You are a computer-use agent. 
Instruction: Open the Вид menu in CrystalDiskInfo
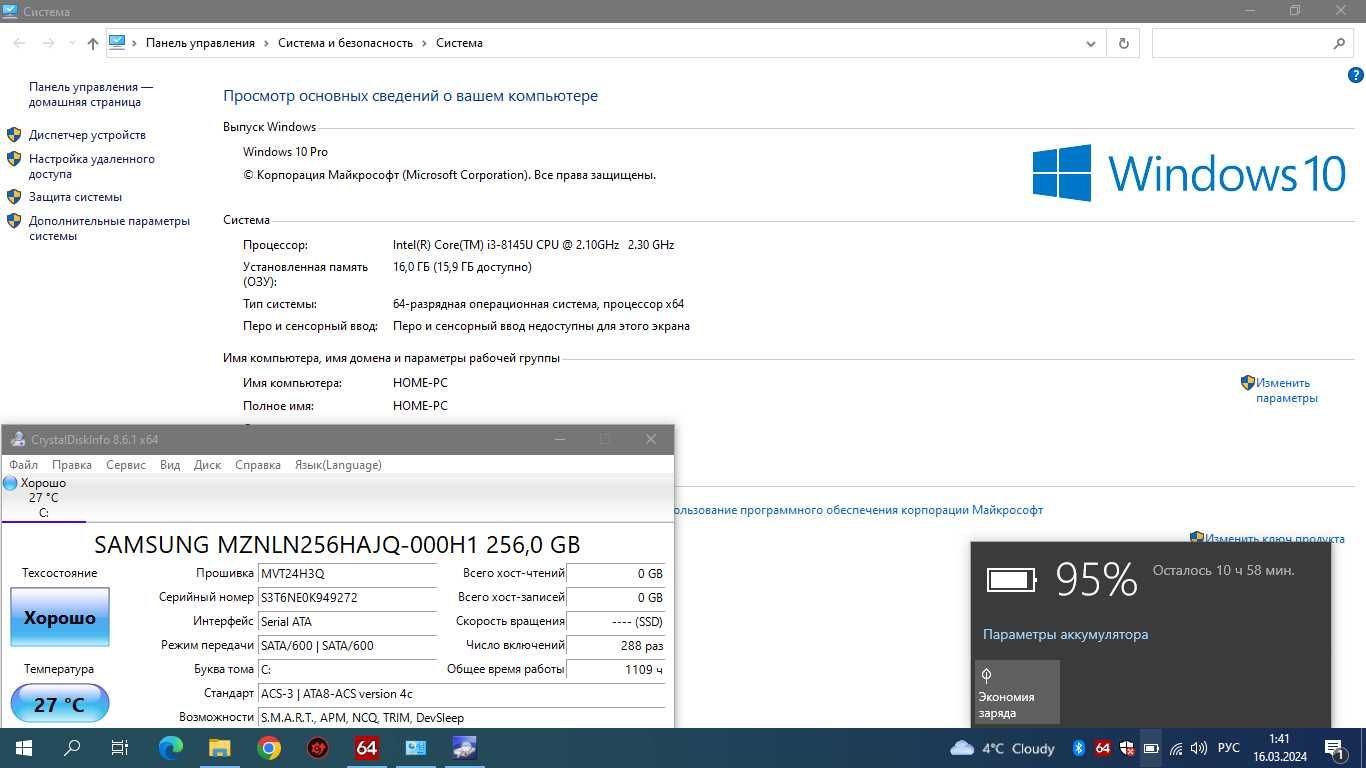170,465
